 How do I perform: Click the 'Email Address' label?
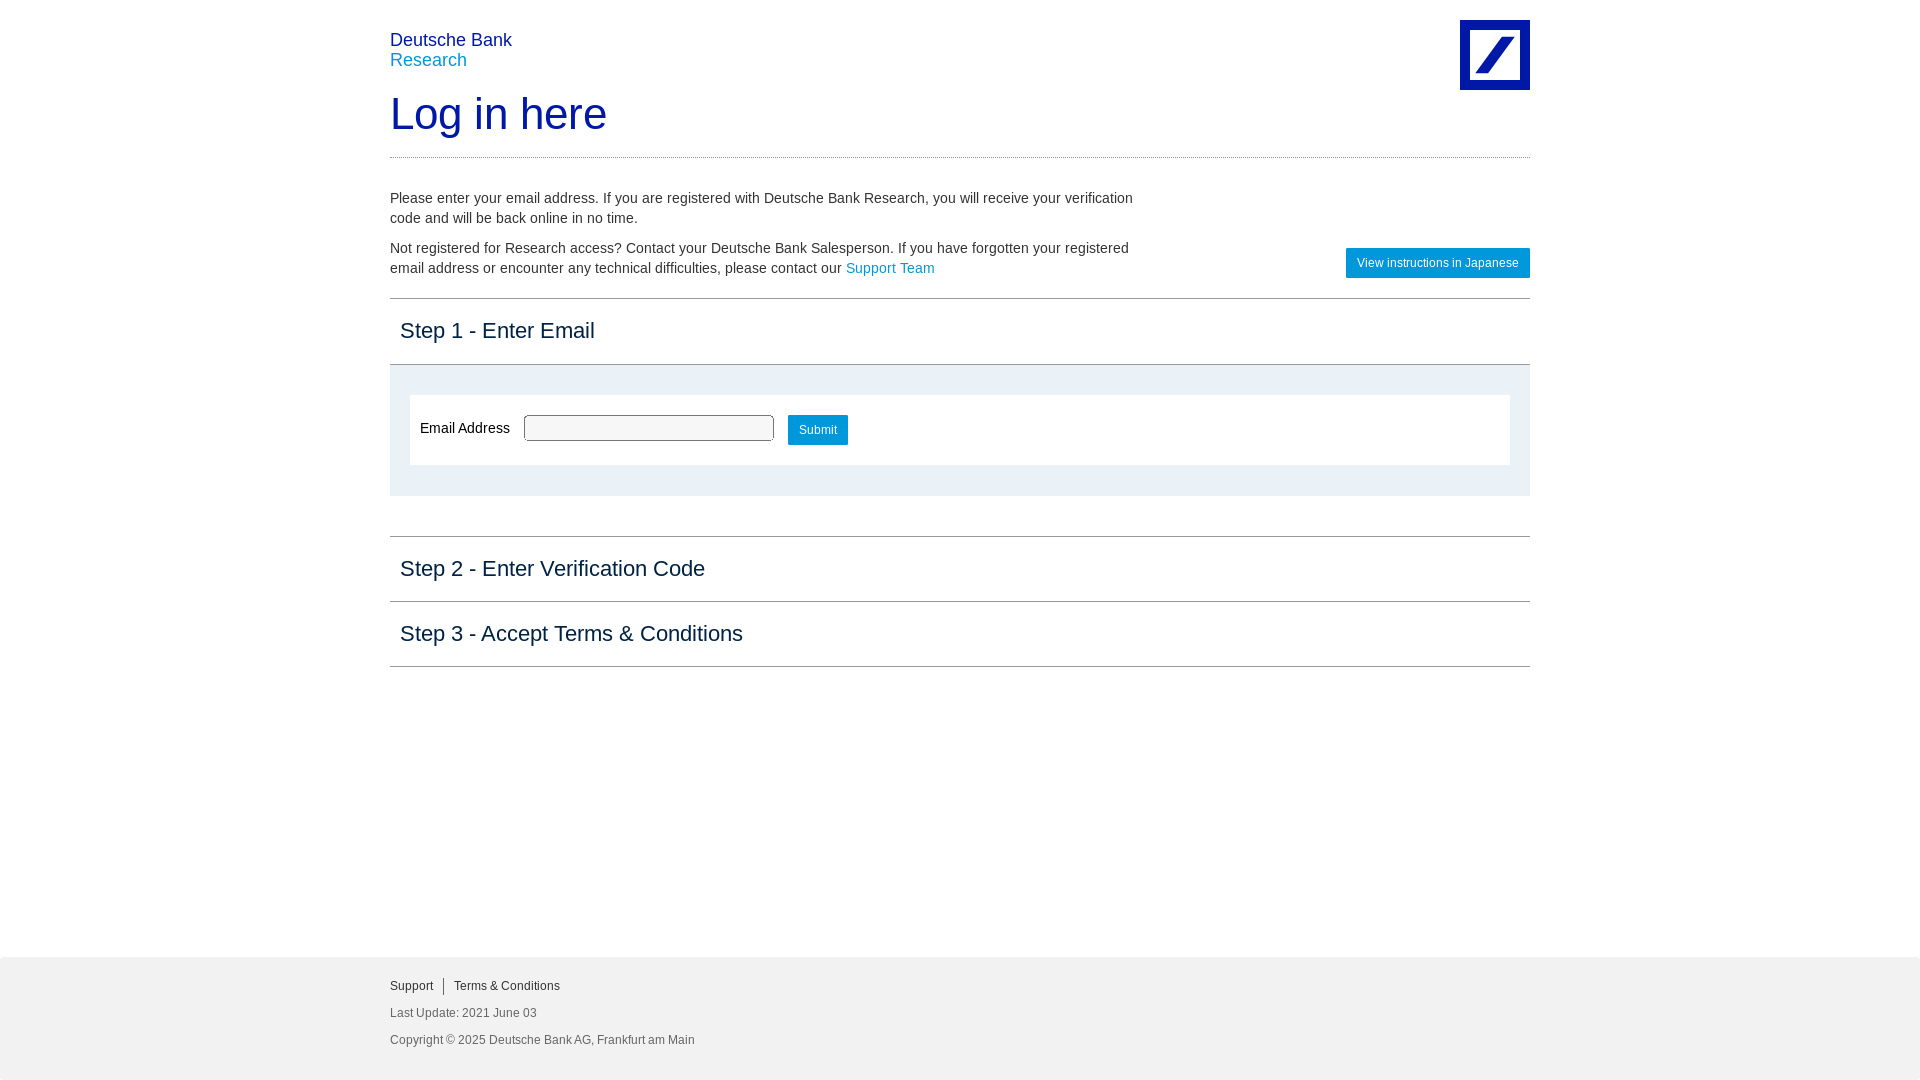pos(465,428)
